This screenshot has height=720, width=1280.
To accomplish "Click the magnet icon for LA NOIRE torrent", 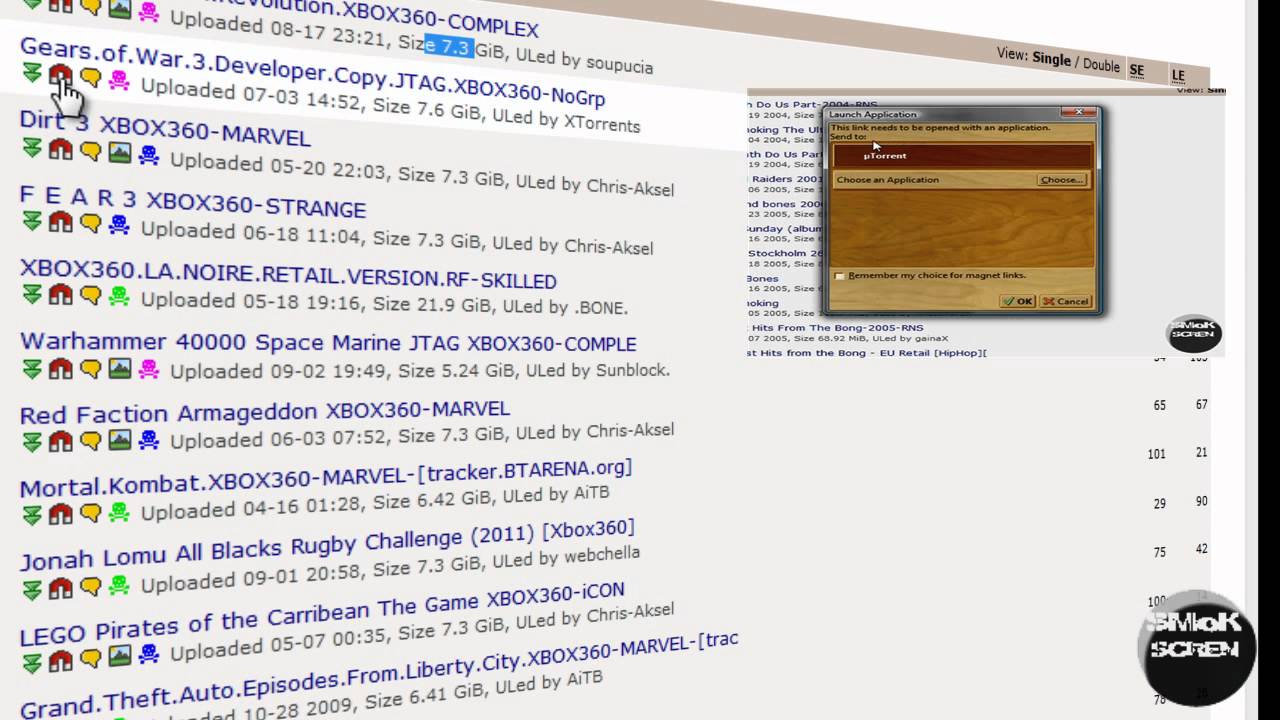I will (61, 294).
